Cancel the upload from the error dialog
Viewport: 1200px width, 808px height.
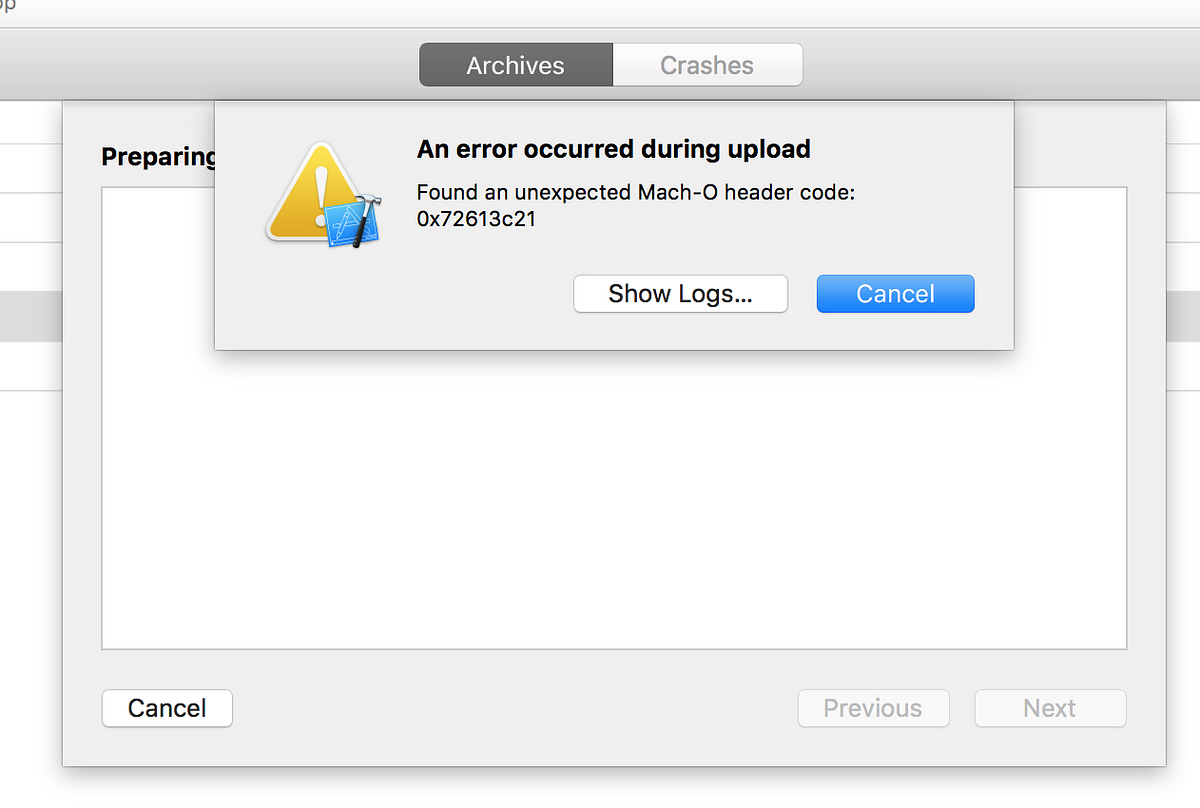coord(894,293)
